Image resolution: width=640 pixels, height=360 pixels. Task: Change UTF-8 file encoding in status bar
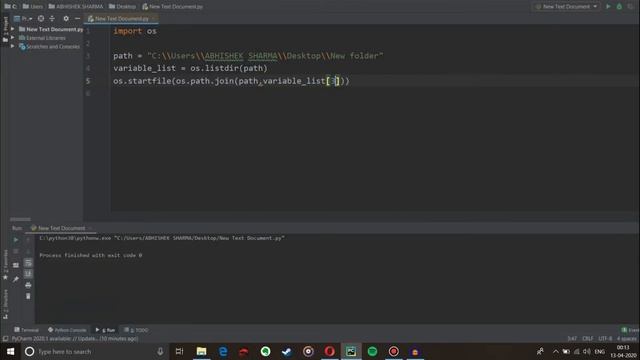click(605, 339)
